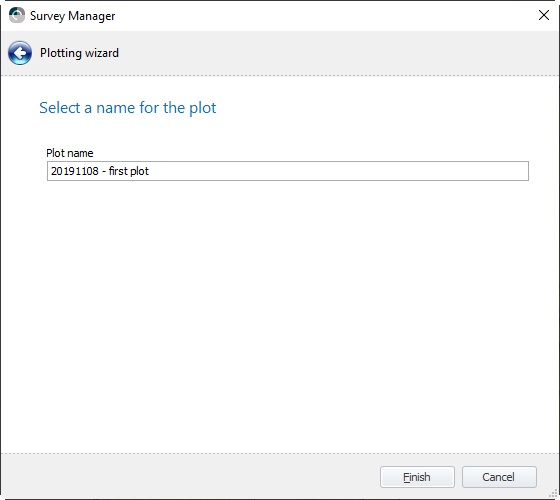Click the "Plot name" field label

(x=70, y=153)
